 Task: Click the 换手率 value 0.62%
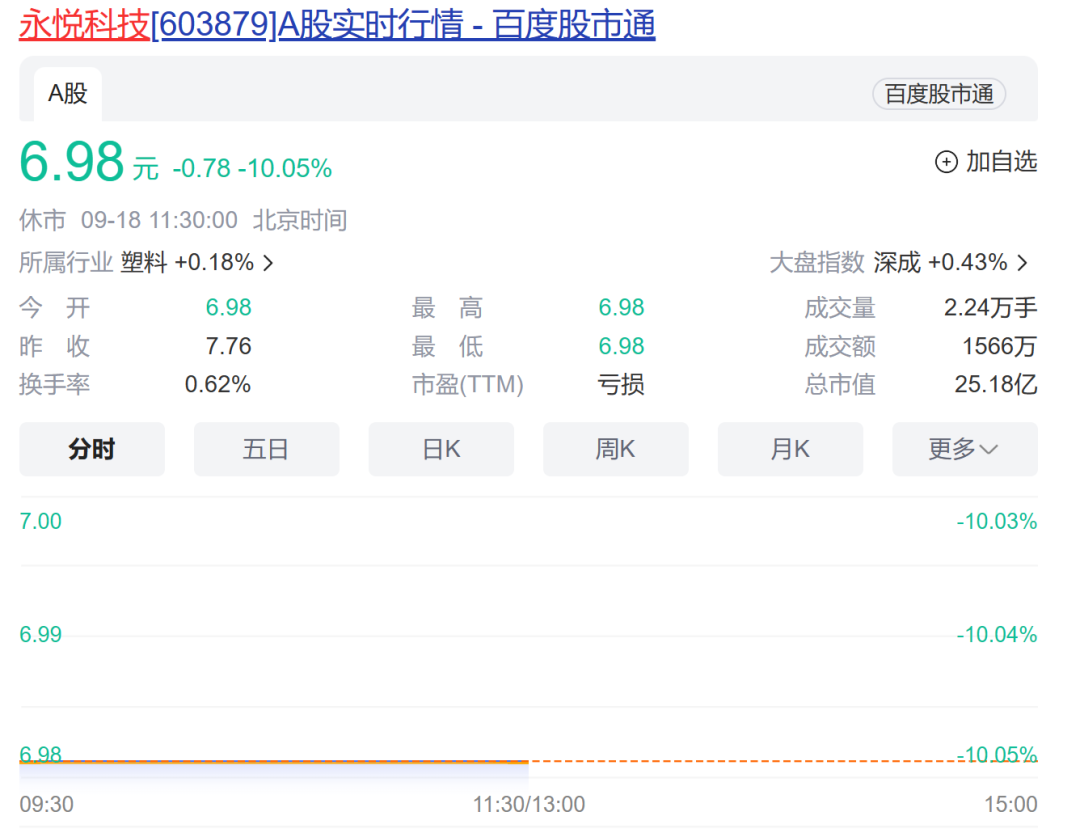[x=218, y=384]
